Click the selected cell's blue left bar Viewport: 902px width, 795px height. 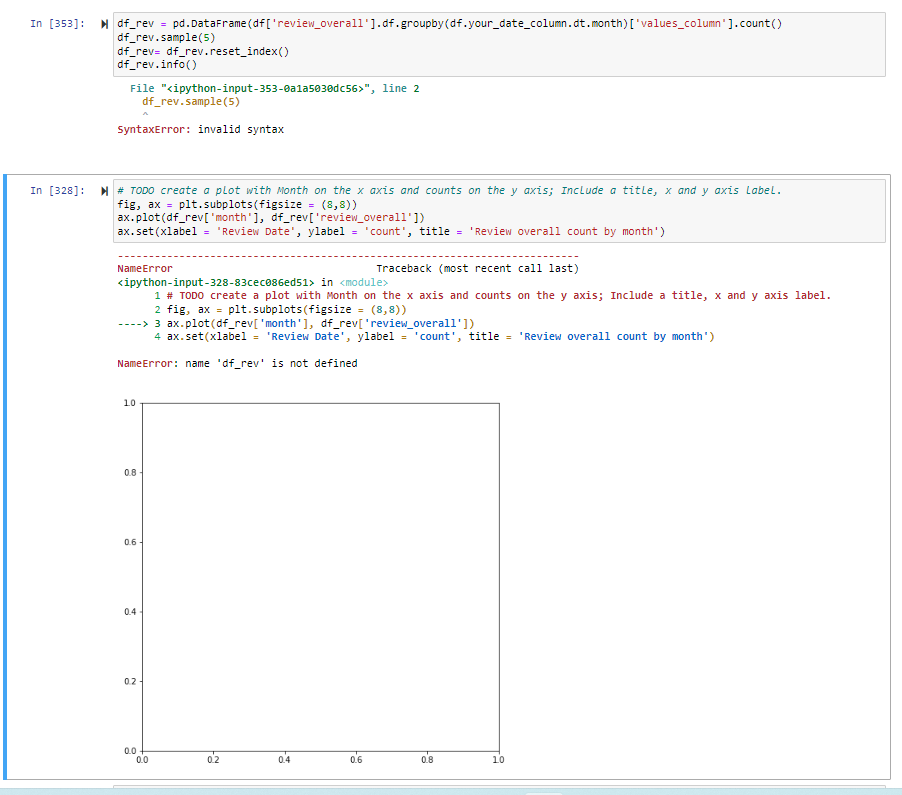(x=5, y=477)
